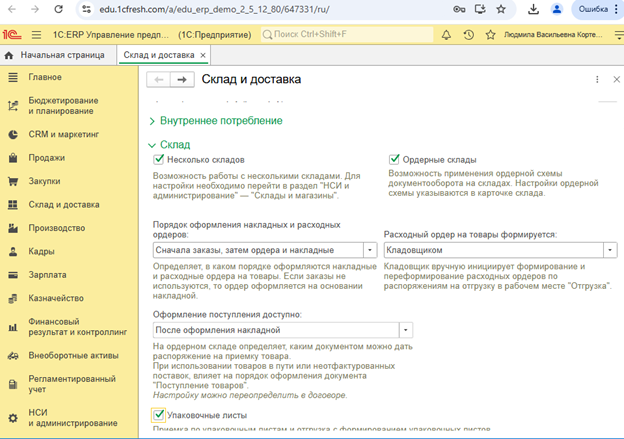Click the Производство factory icon
This screenshot has width=624, height=439.
[x=13, y=228]
